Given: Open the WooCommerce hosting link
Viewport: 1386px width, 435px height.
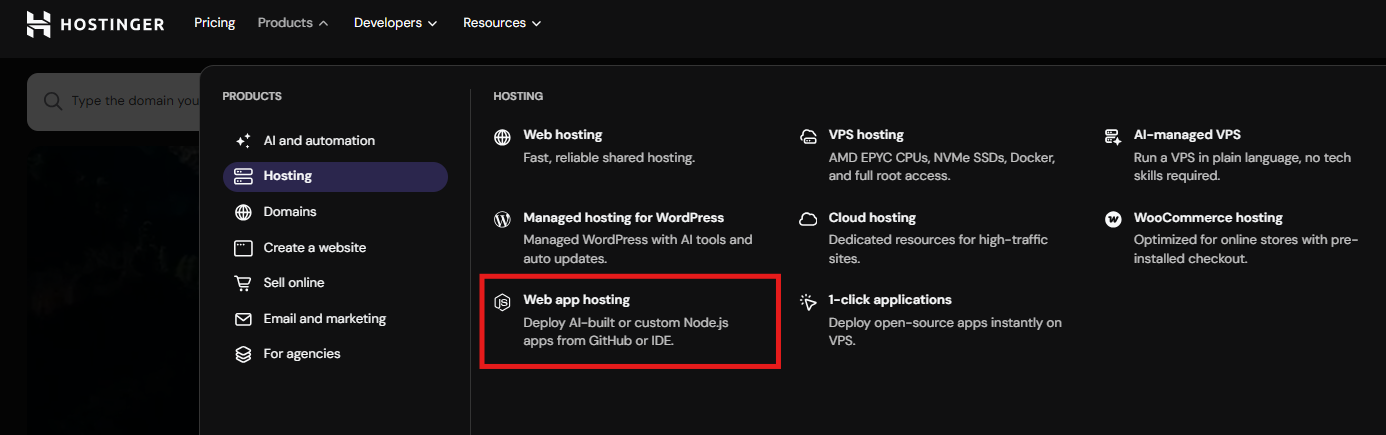Looking at the screenshot, I should tap(1208, 217).
